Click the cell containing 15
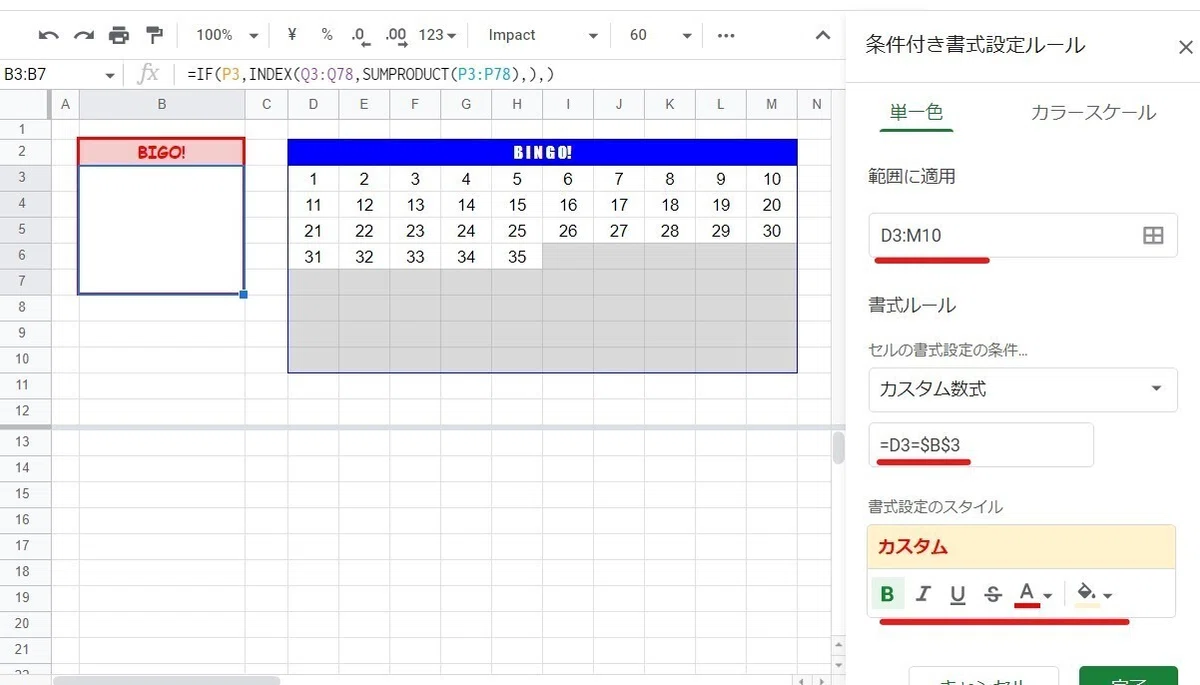Image resolution: width=1200 pixels, height=685 pixels. tap(517, 205)
